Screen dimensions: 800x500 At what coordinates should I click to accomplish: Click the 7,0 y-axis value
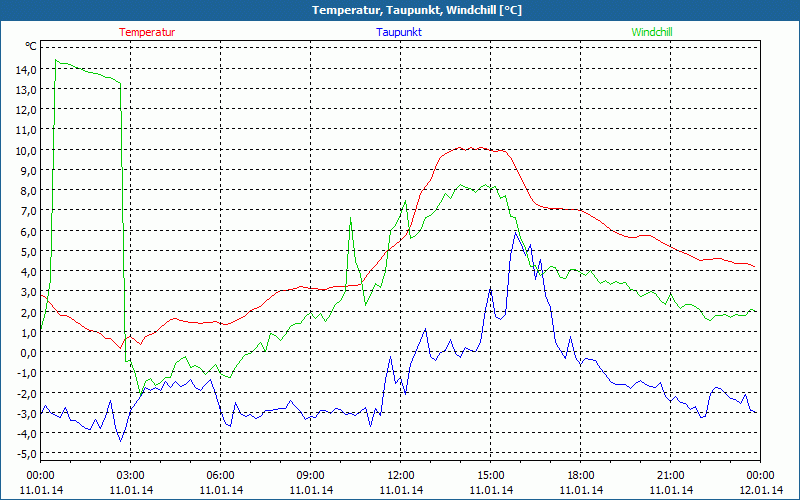pyautogui.click(x=29, y=211)
